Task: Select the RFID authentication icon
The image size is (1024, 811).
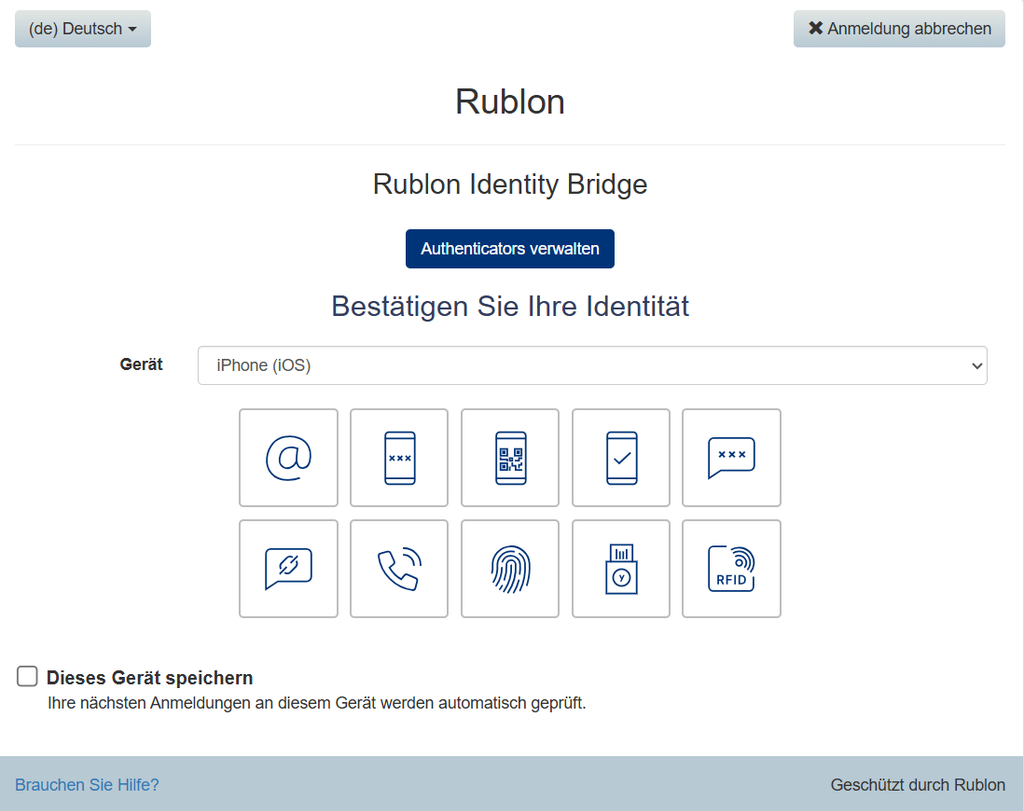Action: 731,569
